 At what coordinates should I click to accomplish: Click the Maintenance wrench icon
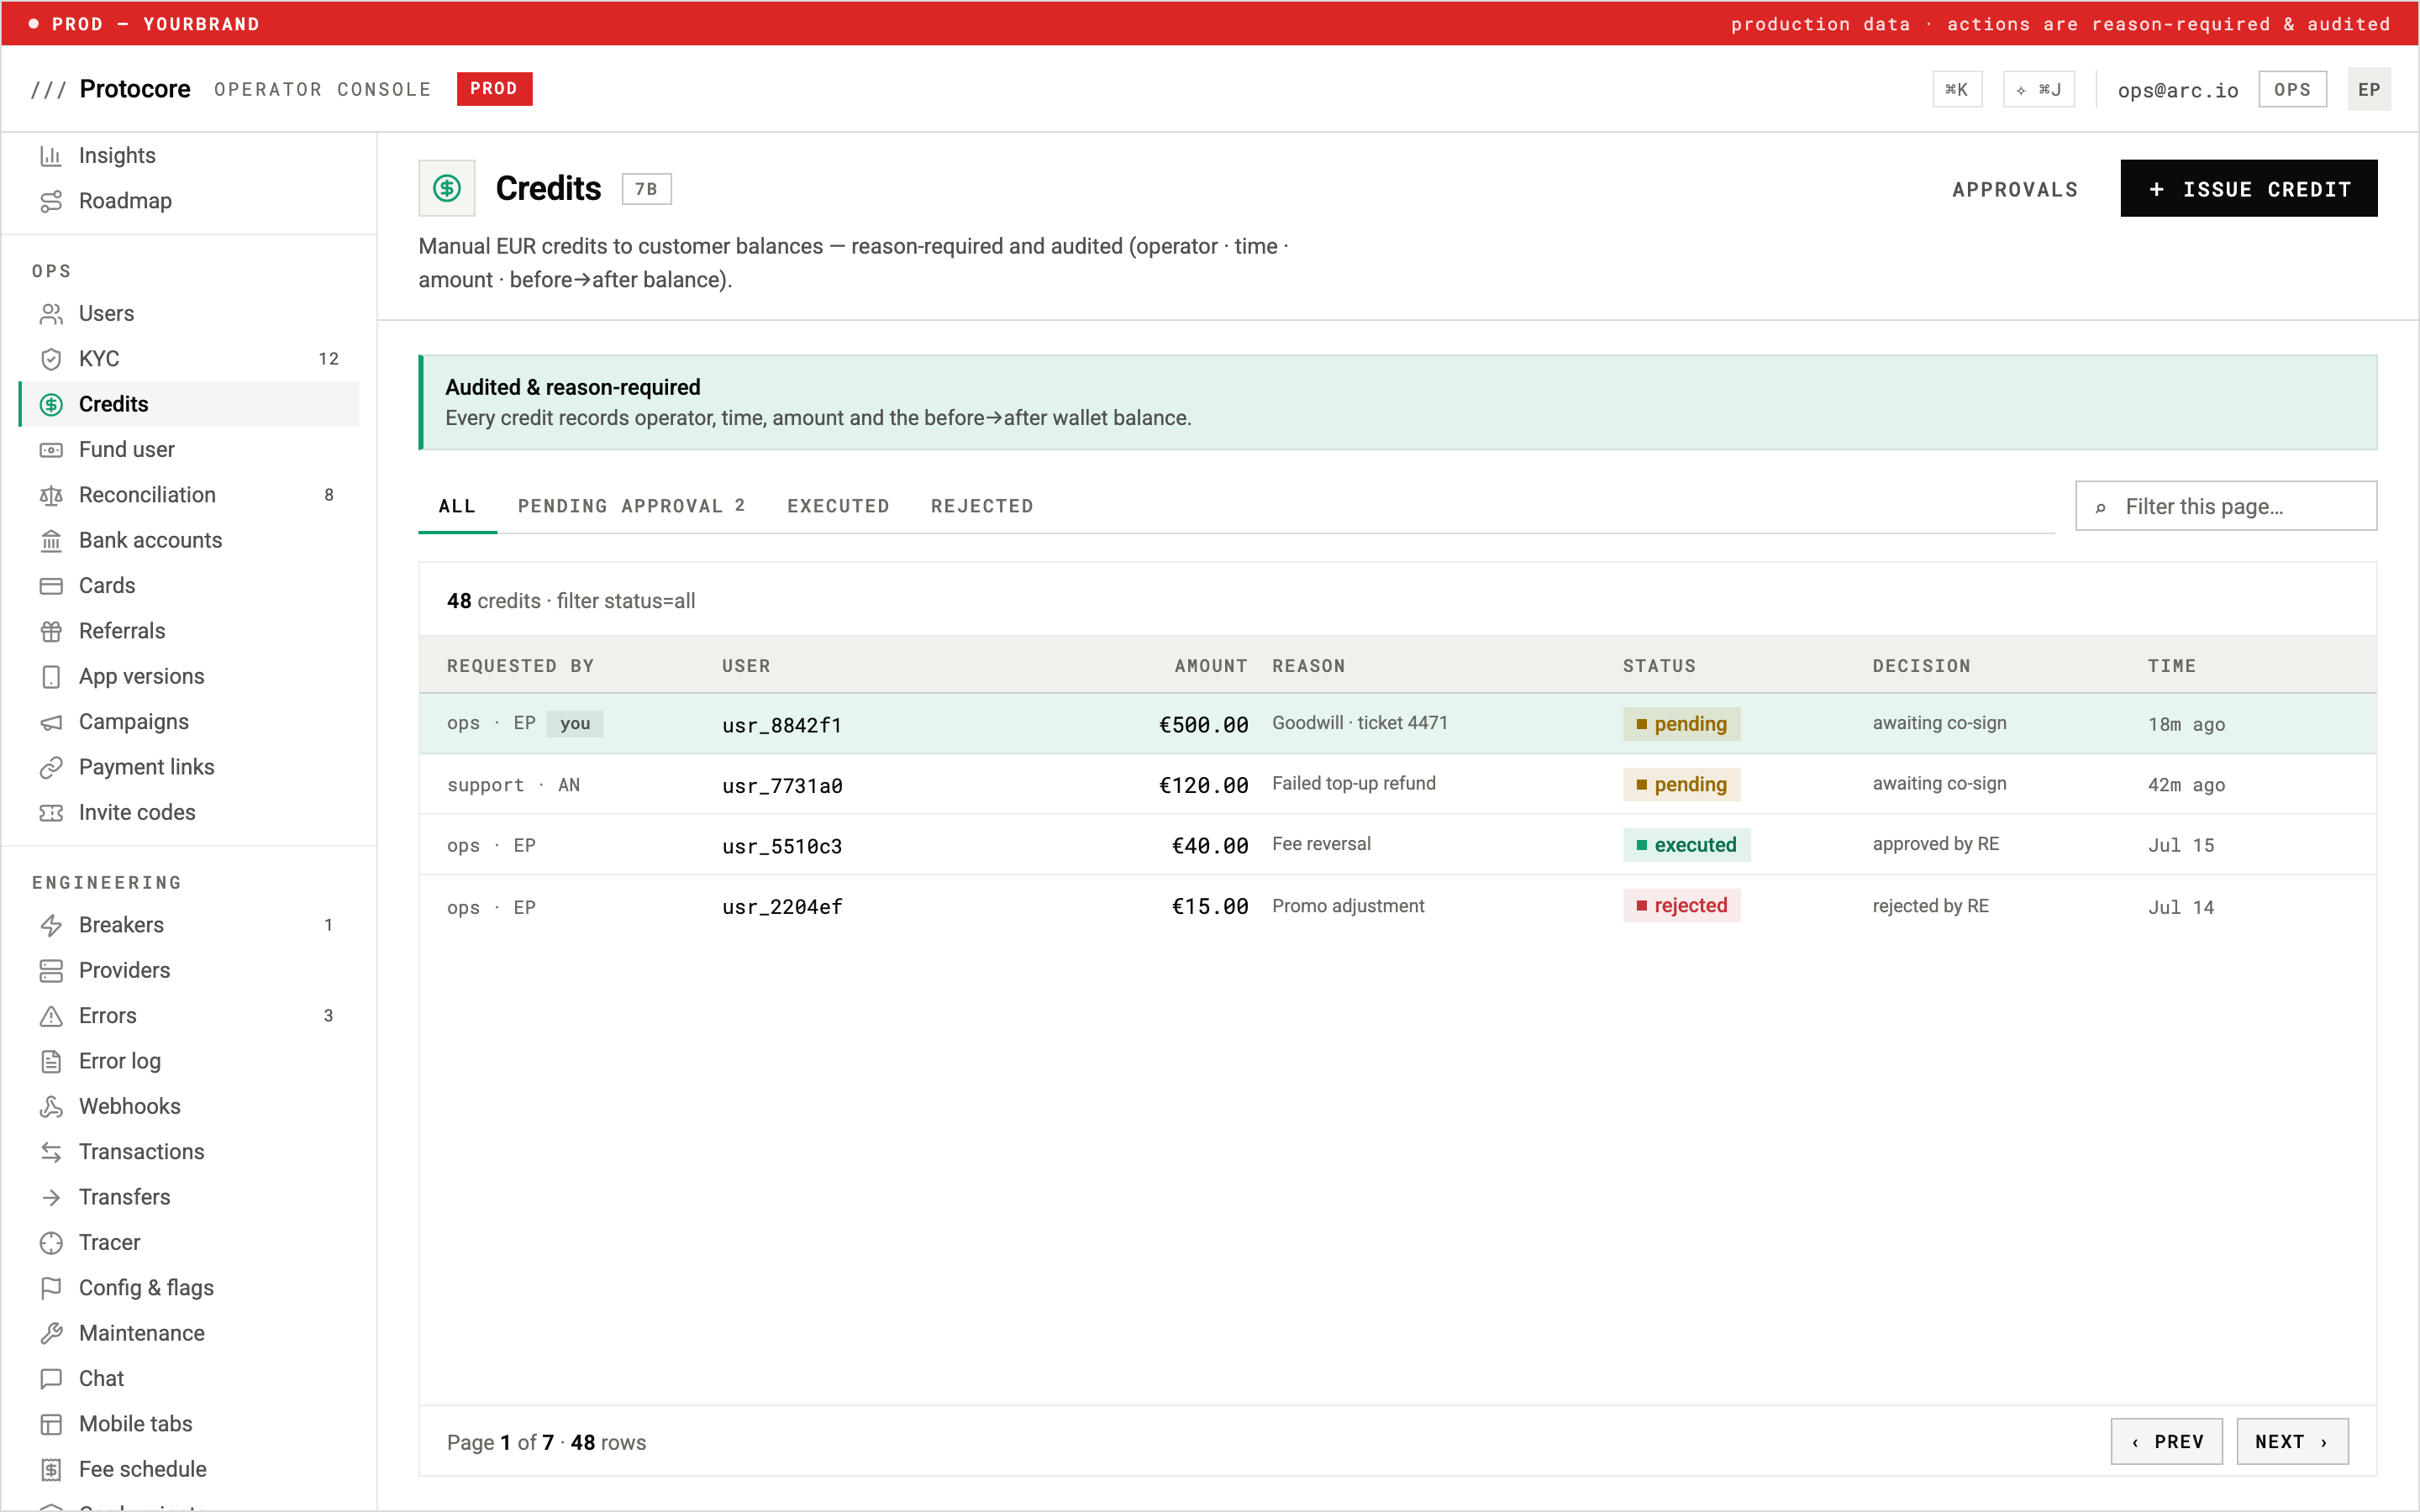click(51, 1333)
